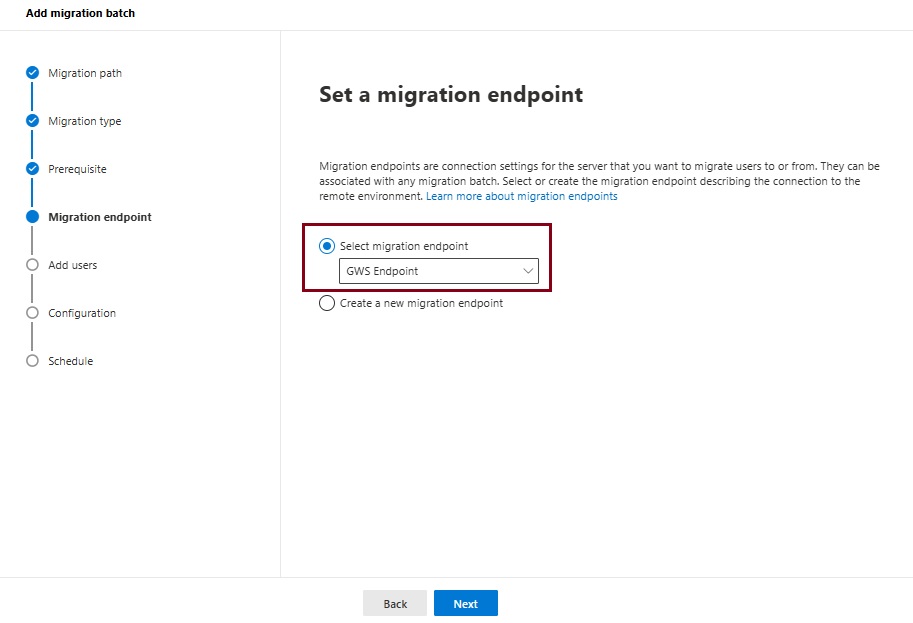Open Learn more about migration endpoints link
The image size is (913, 623).
(522, 197)
